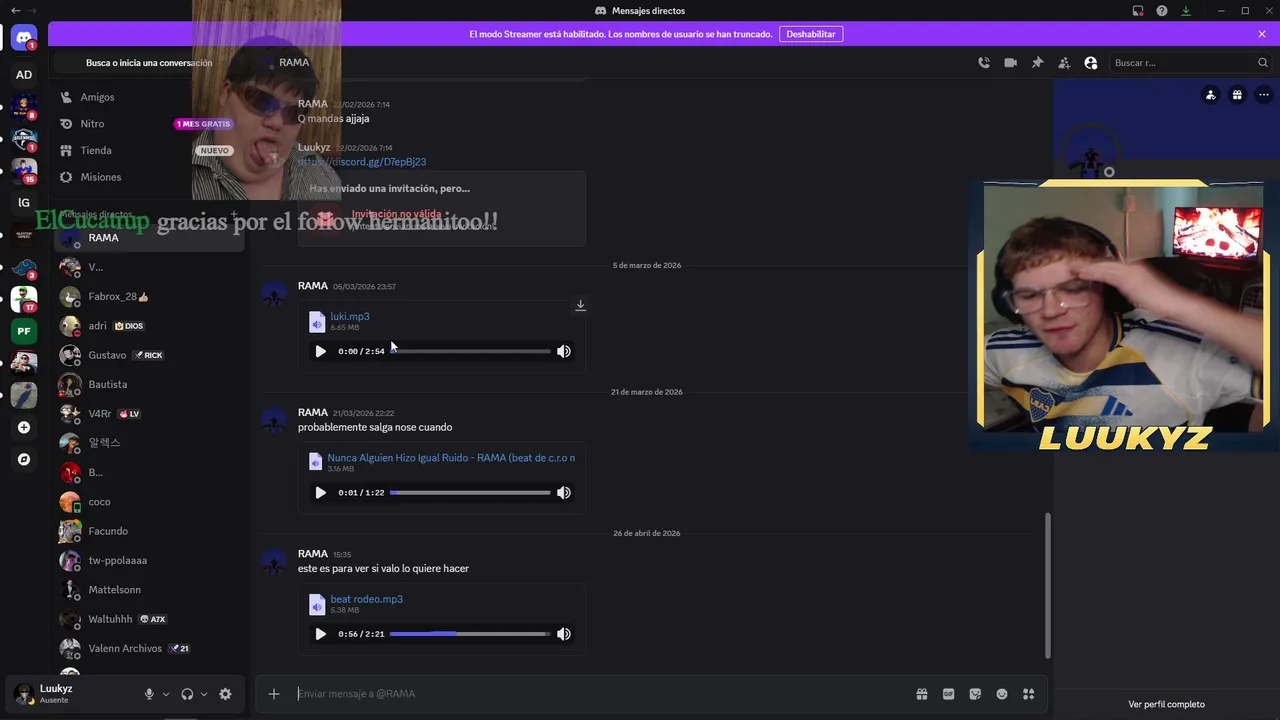1280x720 pixels.
Task: Open Nunca Alguien Hizo Igual Ruido file link
Action: pyautogui.click(x=451, y=458)
